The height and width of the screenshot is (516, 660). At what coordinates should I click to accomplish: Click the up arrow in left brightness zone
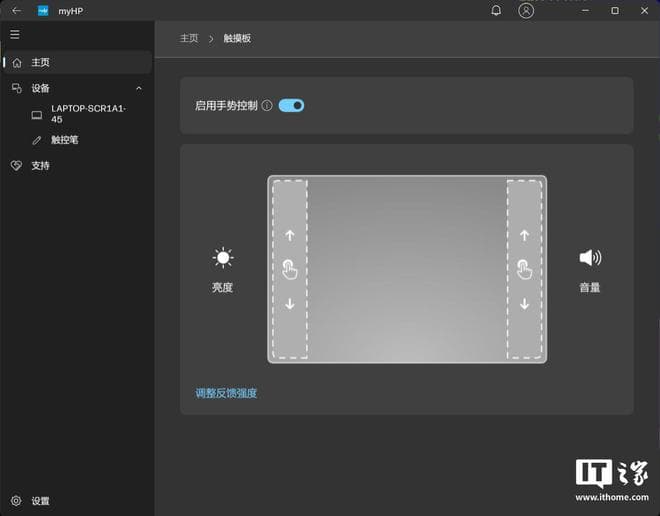tap(290, 236)
